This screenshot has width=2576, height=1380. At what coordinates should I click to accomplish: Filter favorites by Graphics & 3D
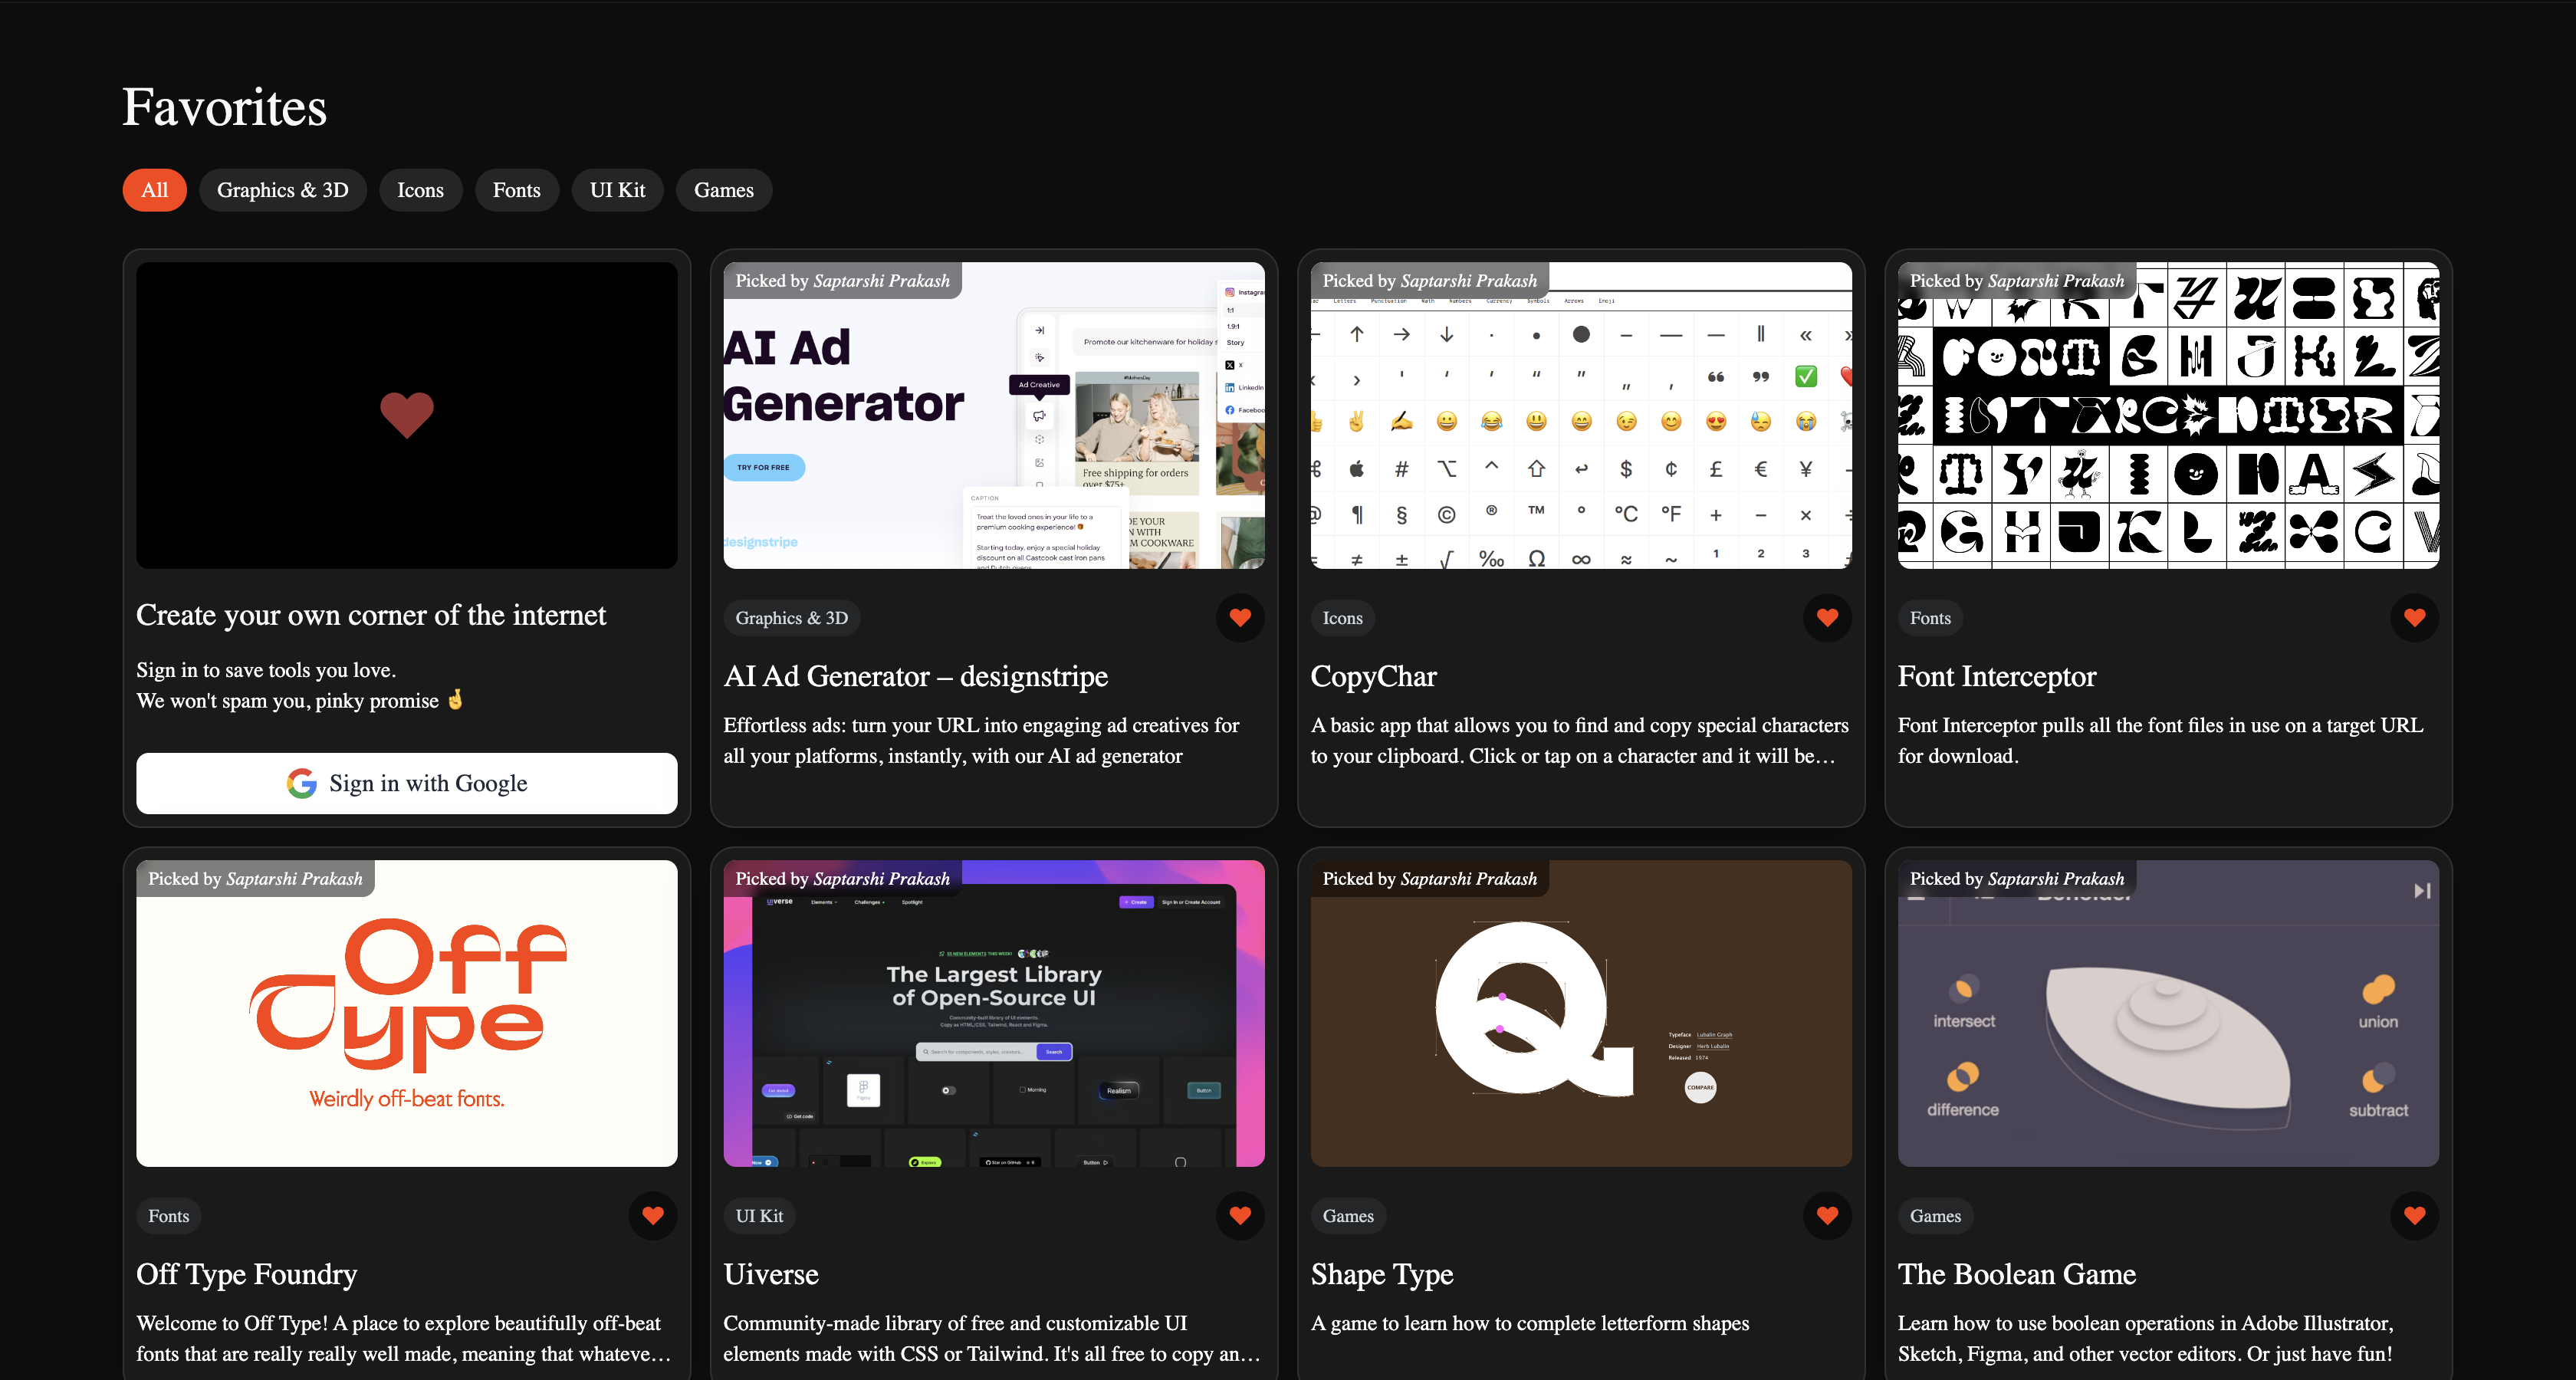coord(282,190)
